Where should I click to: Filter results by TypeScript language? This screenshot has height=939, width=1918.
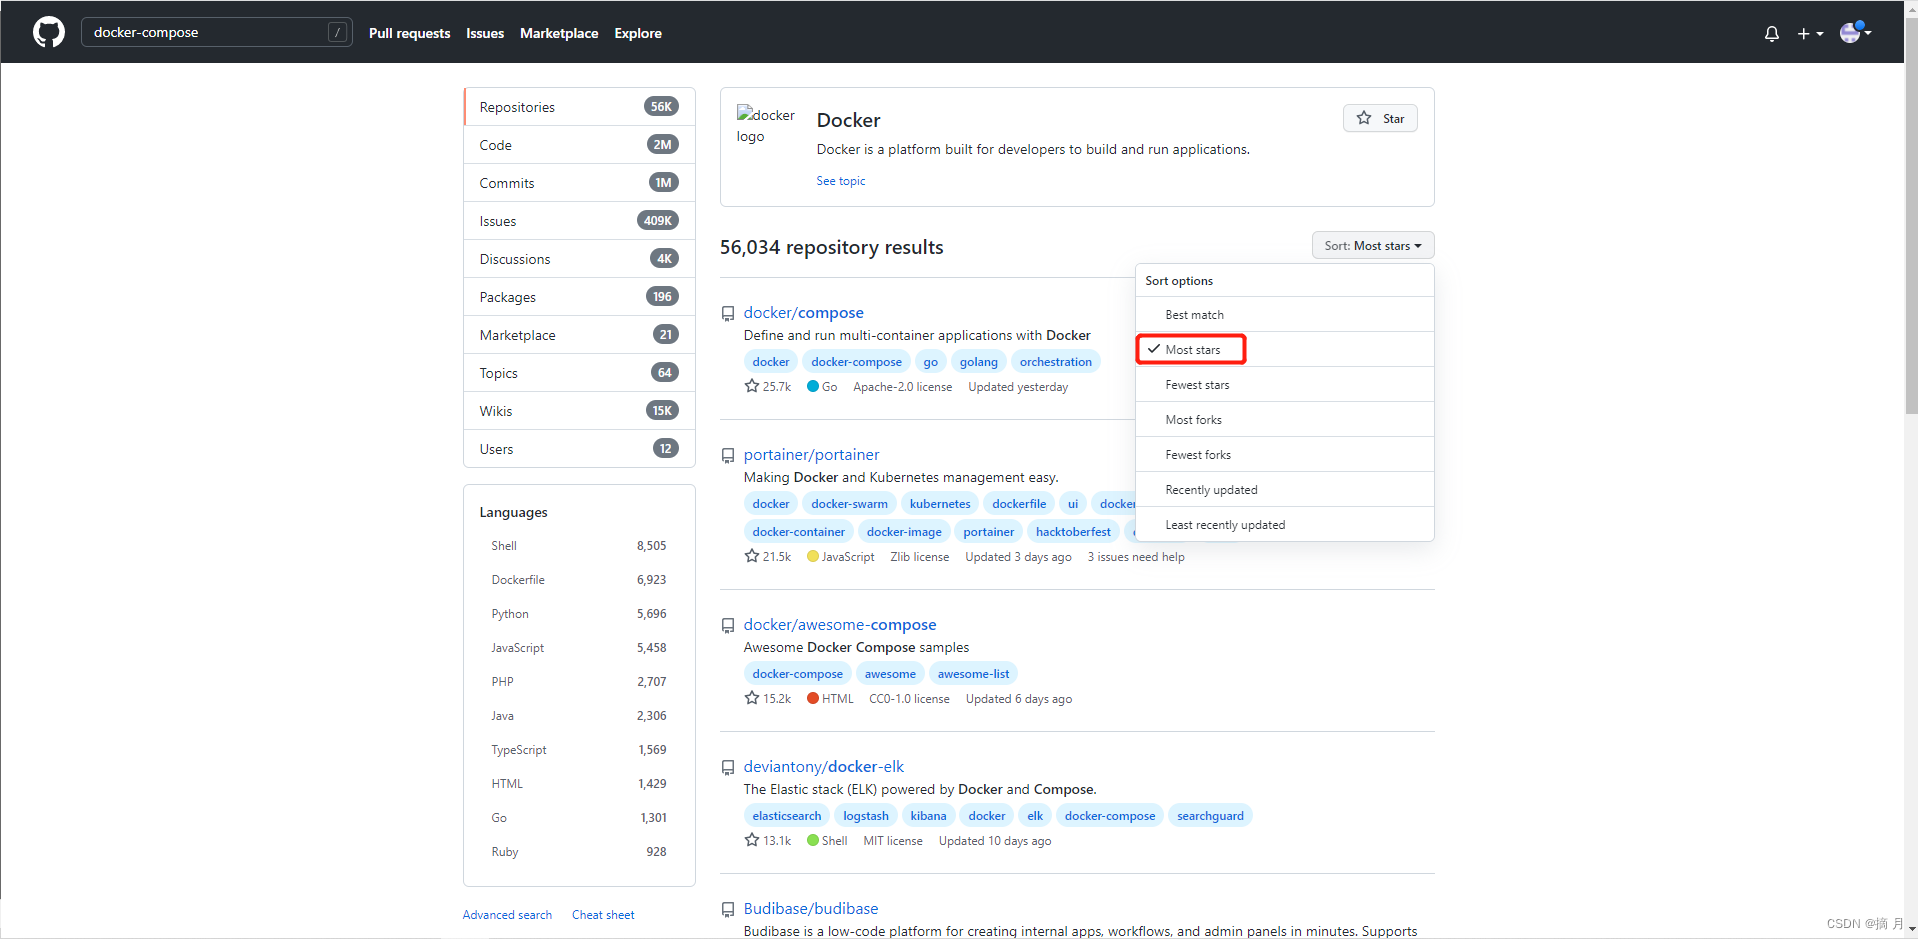(x=578, y=750)
